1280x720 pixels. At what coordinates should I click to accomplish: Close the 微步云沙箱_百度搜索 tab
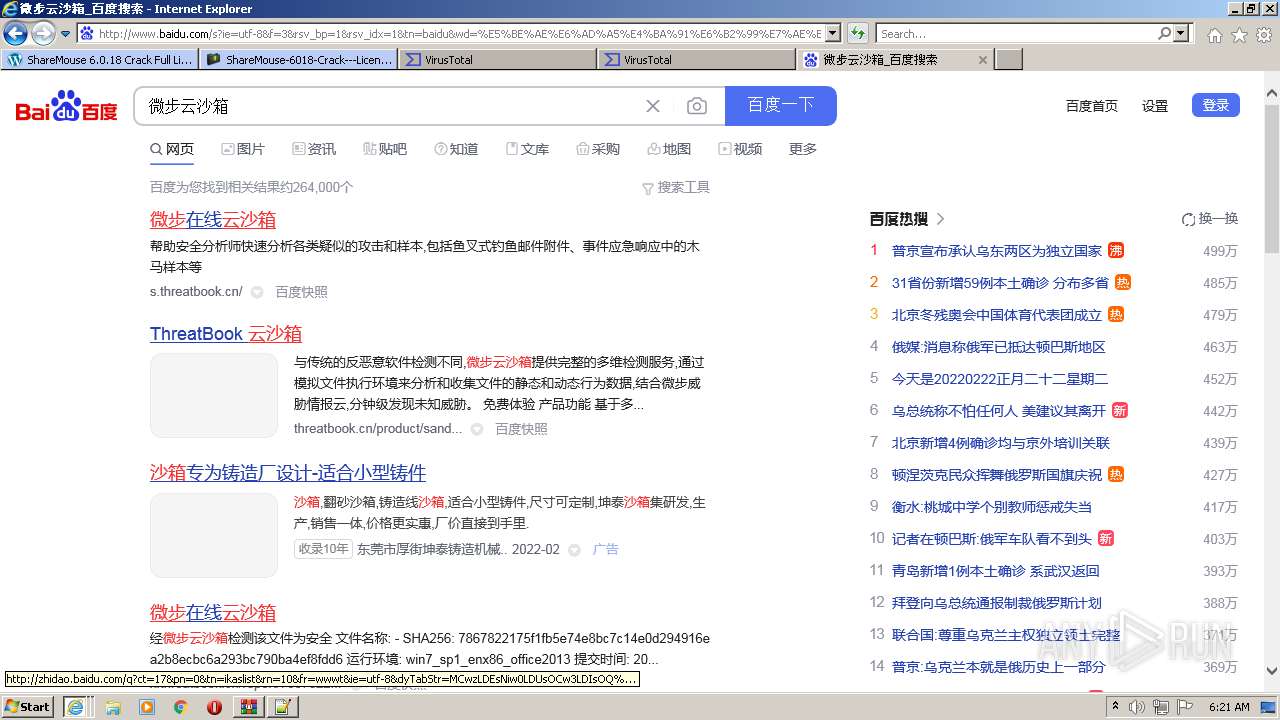(x=983, y=60)
